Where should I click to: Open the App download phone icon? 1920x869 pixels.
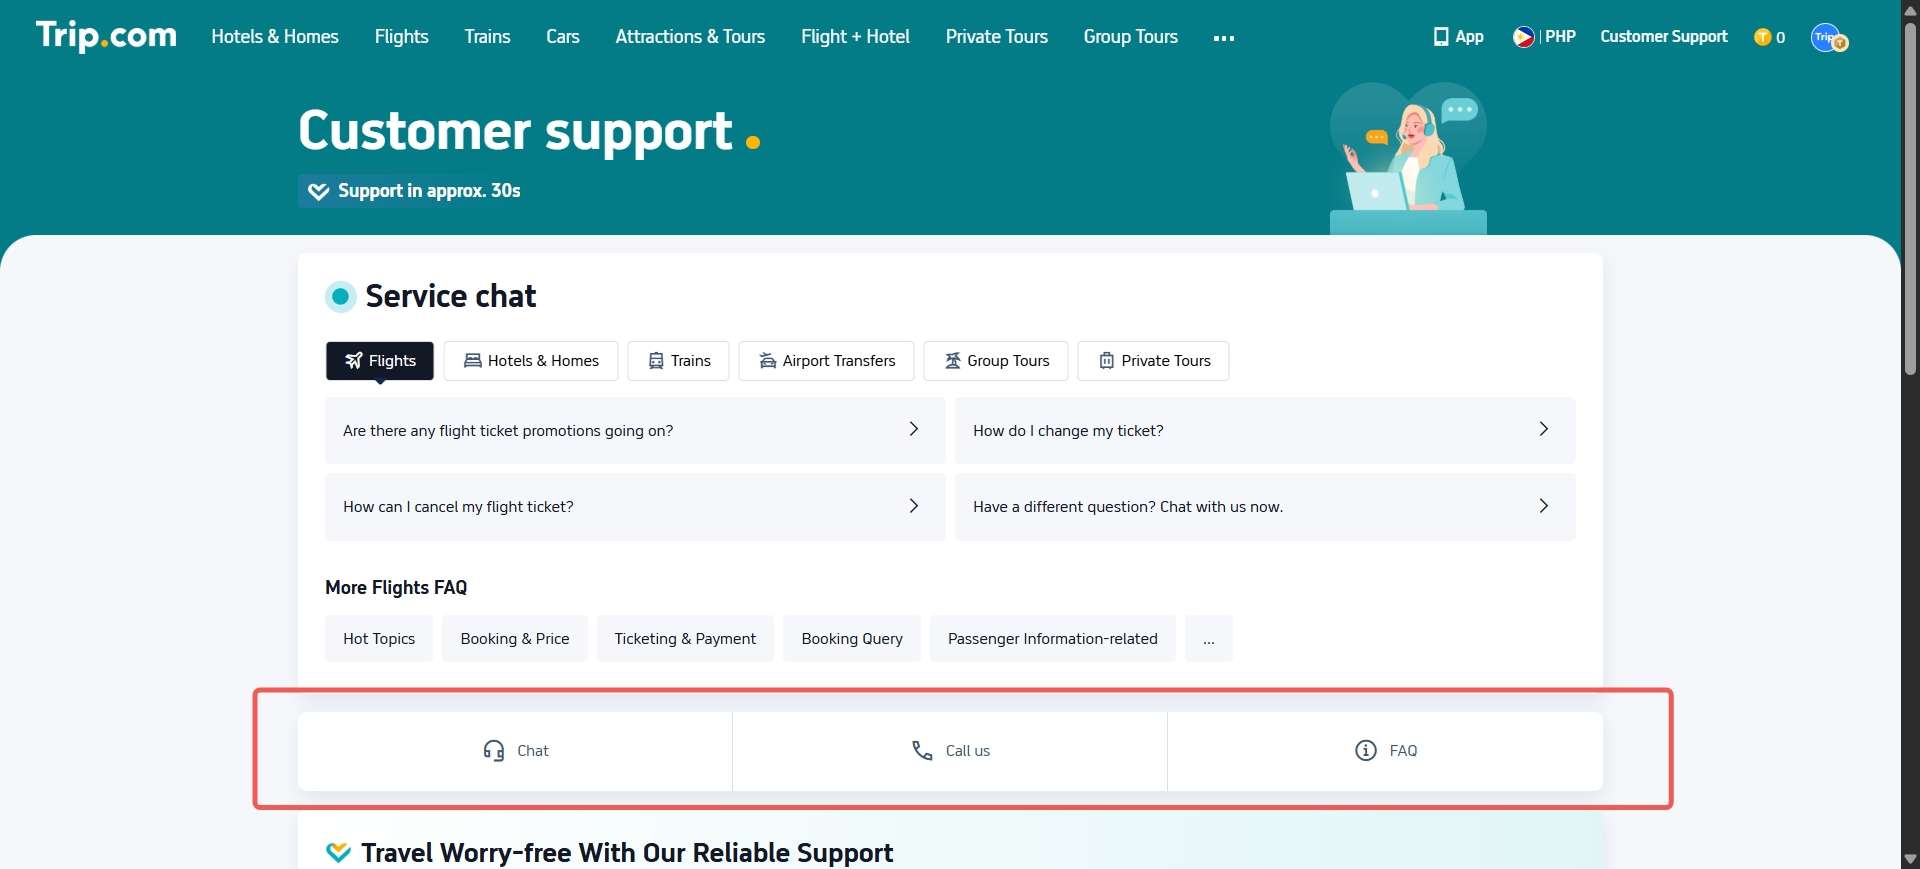pos(1440,37)
